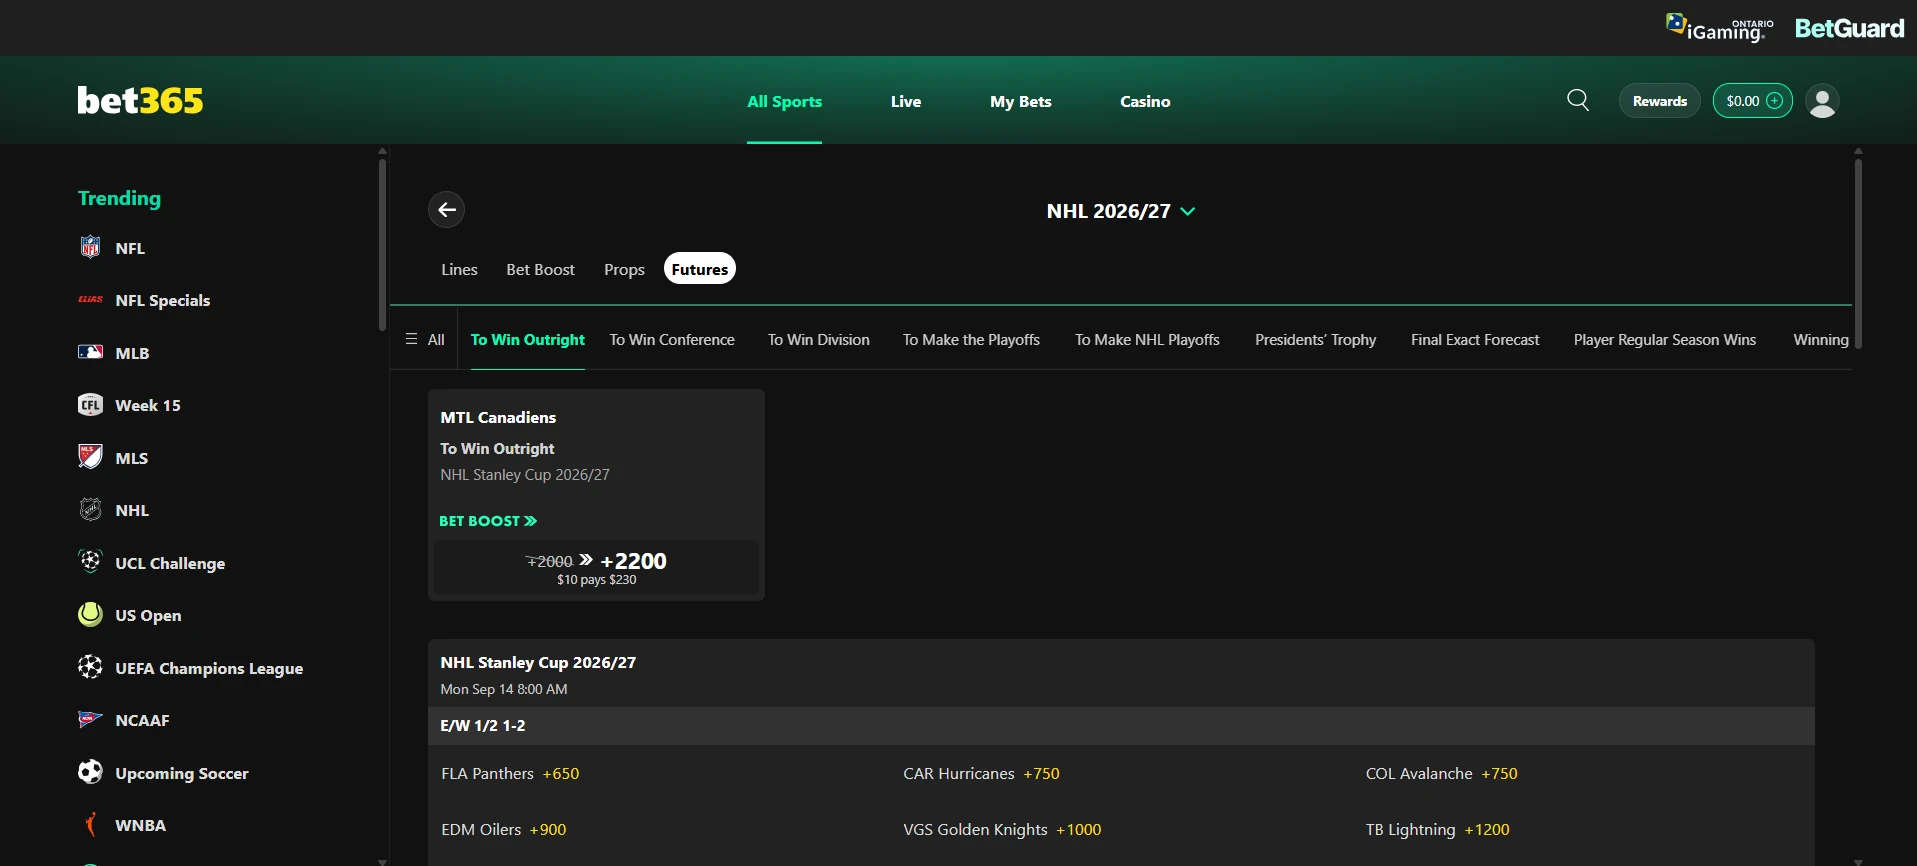Bet on VGS Golden Knights +1000

point(1002,829)
